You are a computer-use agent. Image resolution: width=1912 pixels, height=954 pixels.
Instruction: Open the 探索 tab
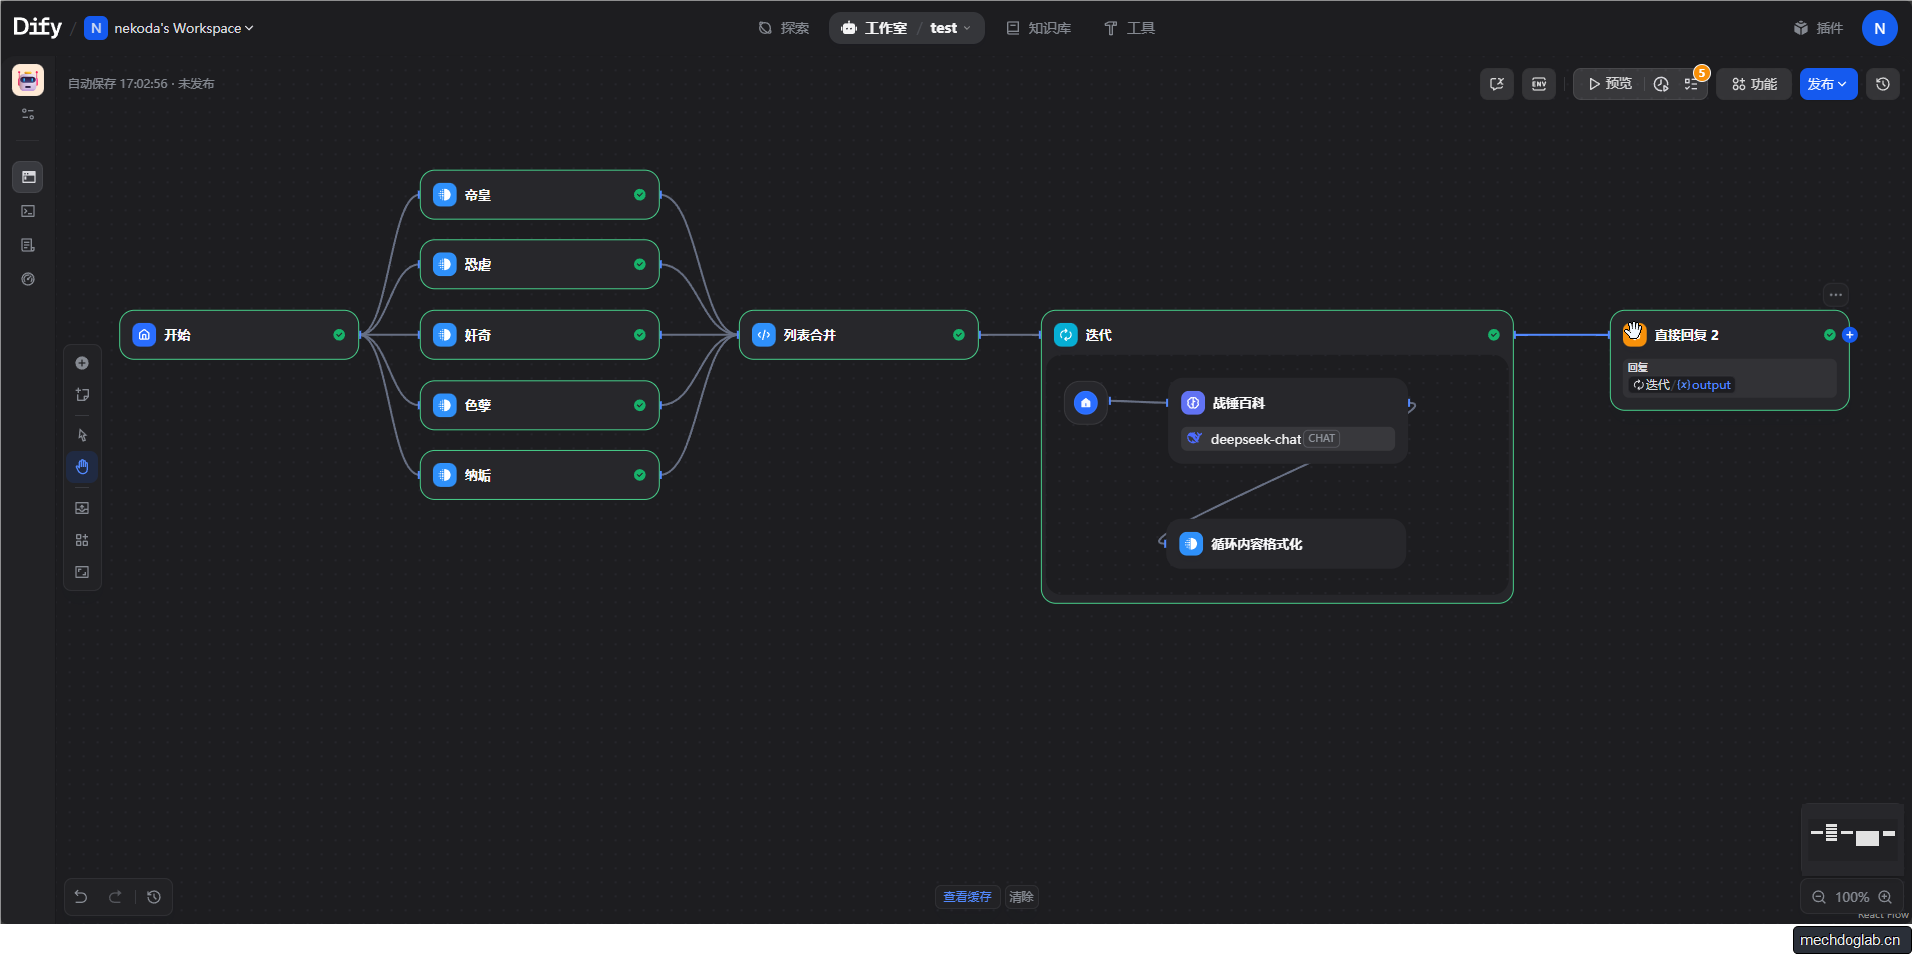(784, 28)
